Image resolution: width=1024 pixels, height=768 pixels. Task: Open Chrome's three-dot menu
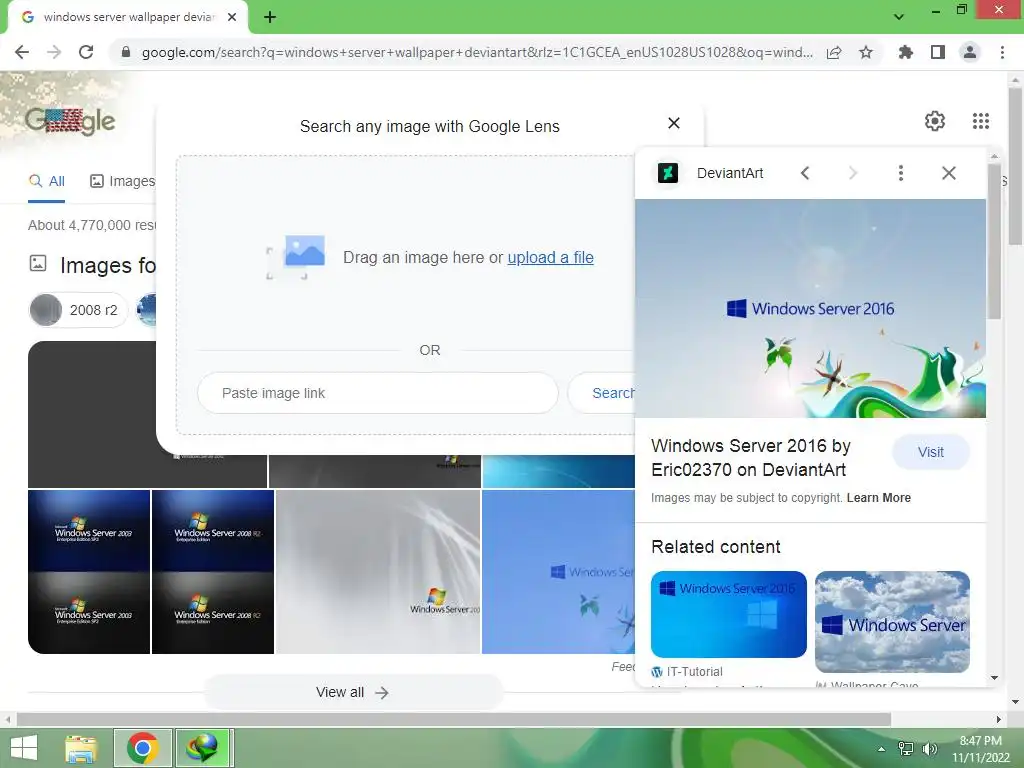click(1002, 52)
